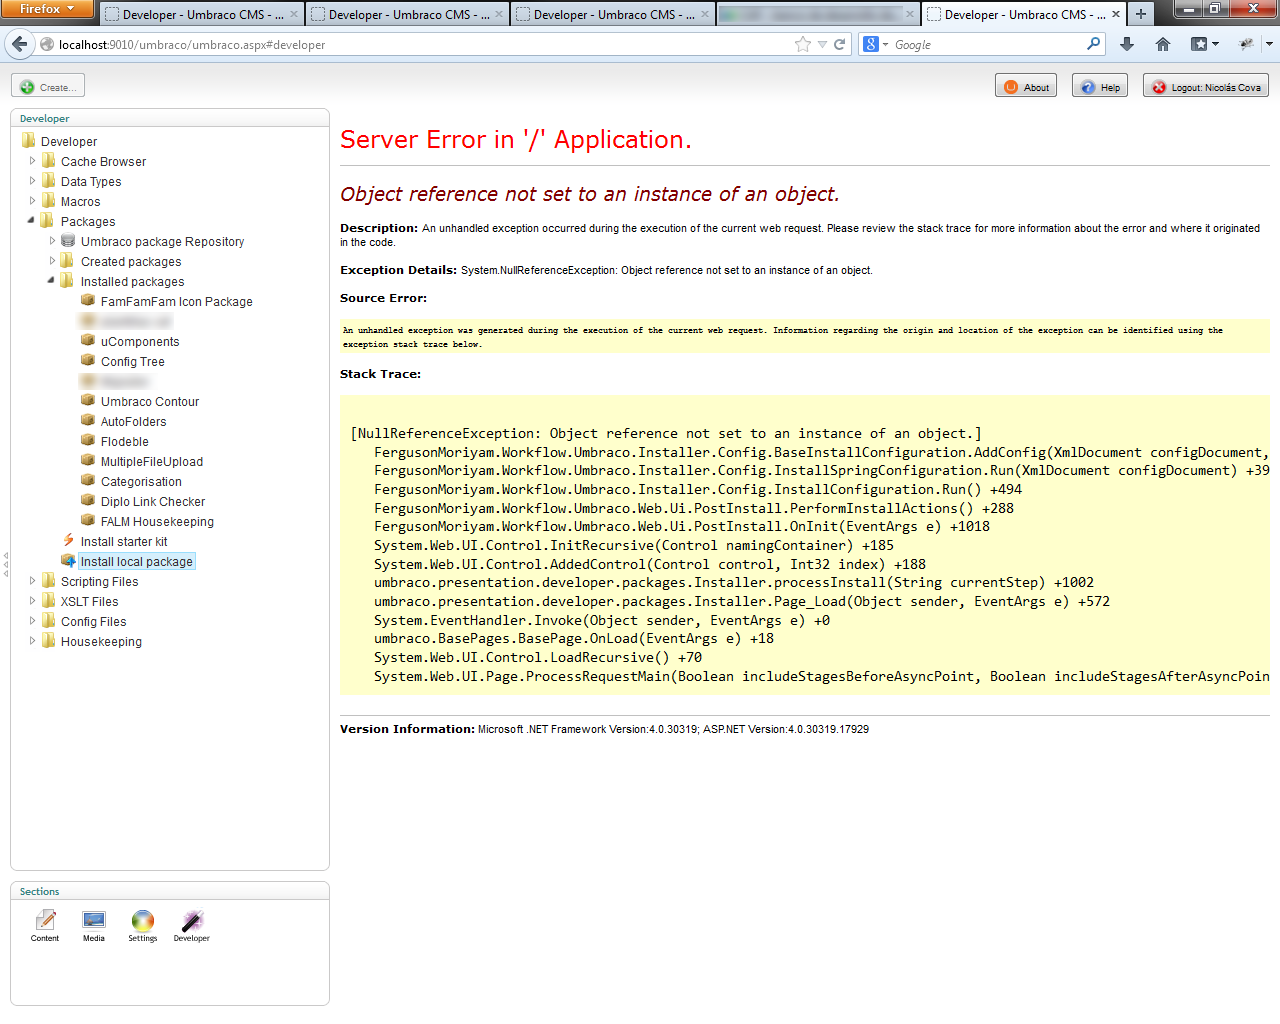The width and height of the screenshot is (1280, 1024).
Task: Select Install local package in tree
Action: click(137, 561)
